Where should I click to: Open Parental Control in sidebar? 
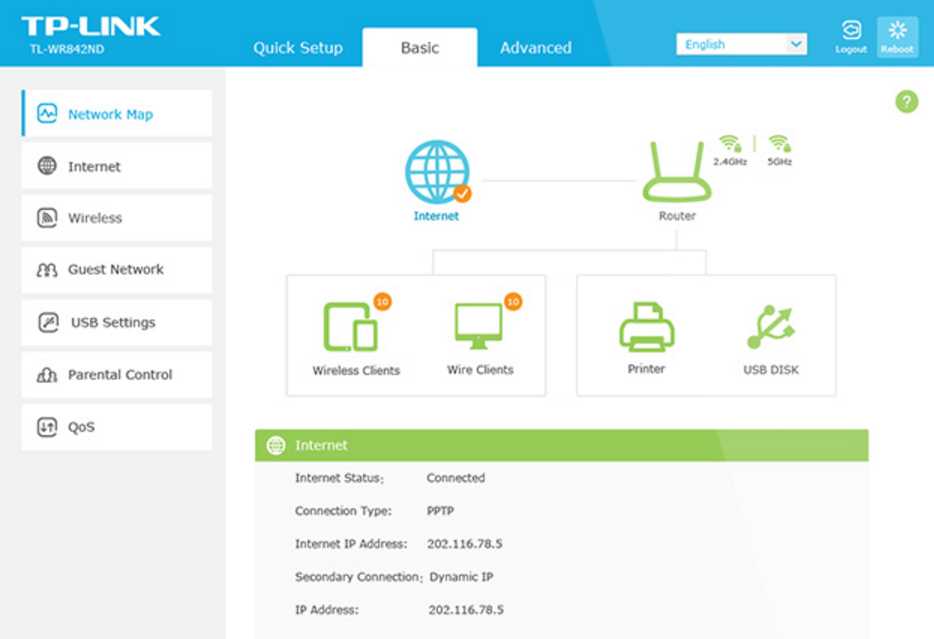pos(116,375)
